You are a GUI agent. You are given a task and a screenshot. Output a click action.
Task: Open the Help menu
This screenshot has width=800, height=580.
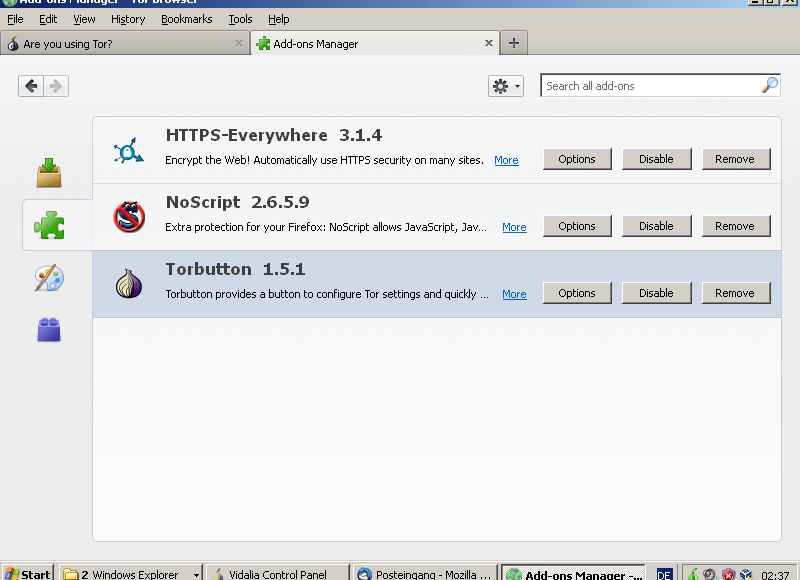[x=279, y=19]
